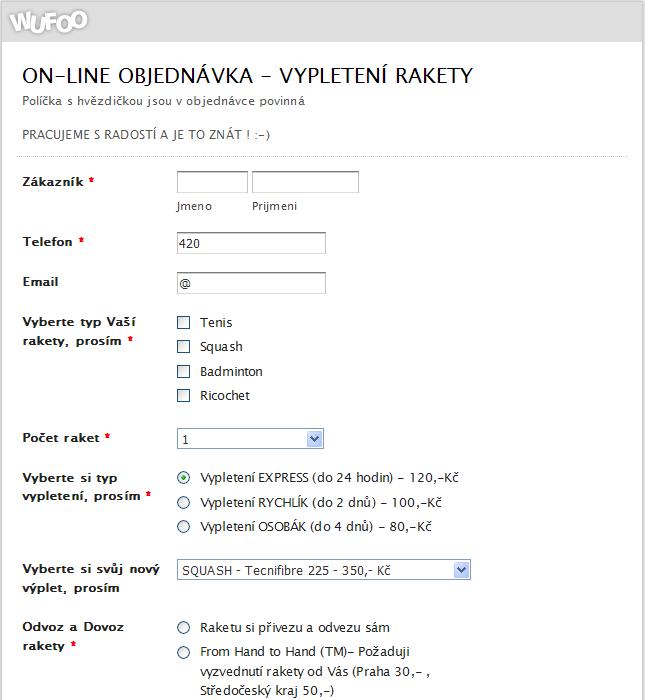The height and width of the screenshot is (700, 645).
Task: Expand the new string selection dropdown
Action: tap(323, 570)
